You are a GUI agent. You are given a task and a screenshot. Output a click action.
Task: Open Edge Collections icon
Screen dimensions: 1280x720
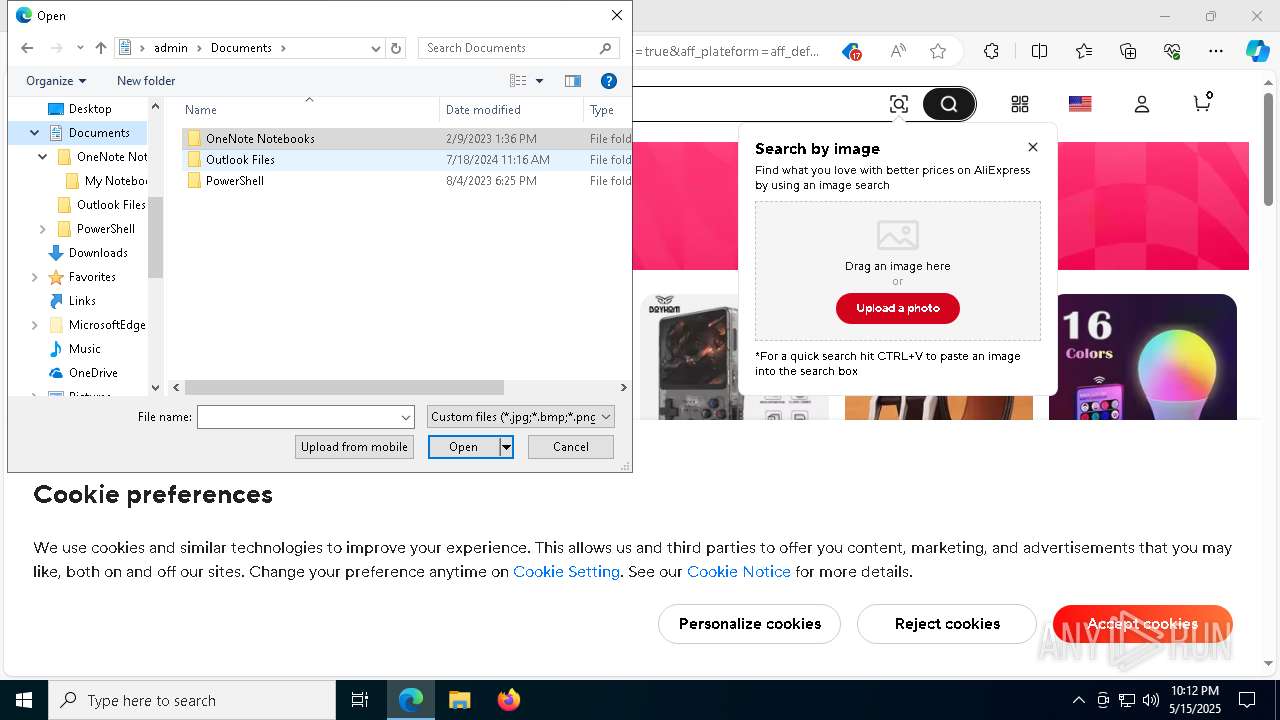1128,51
